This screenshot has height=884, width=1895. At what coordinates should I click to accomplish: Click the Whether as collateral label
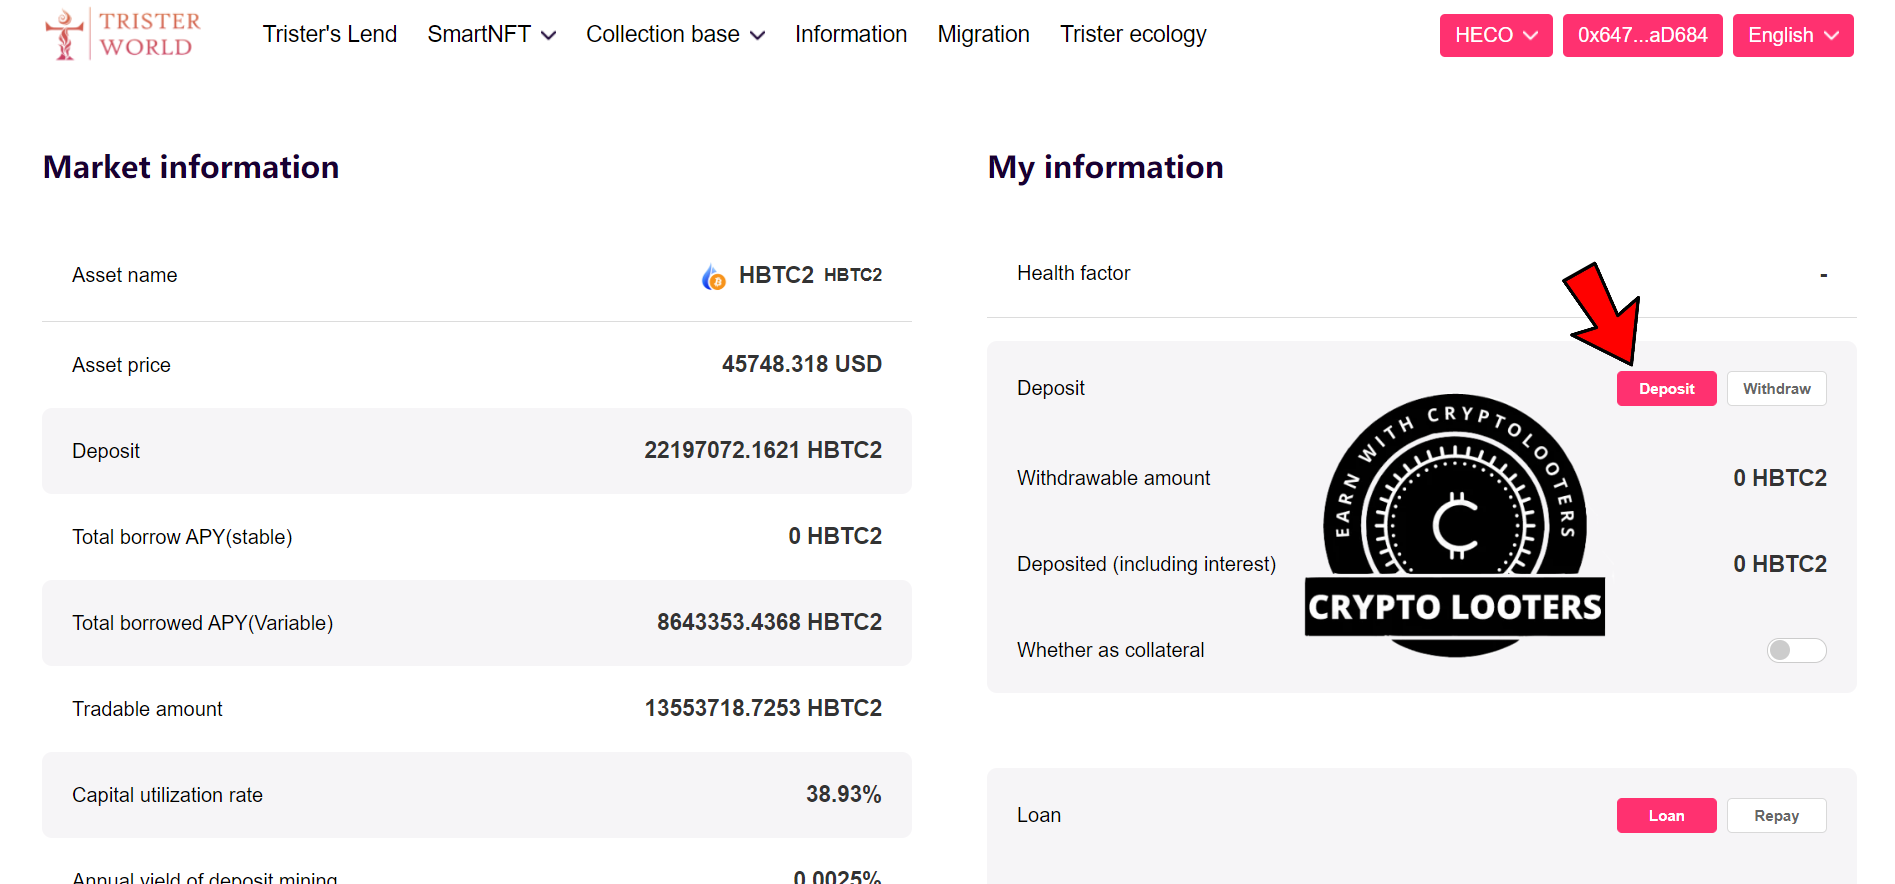(x=1110, y=650)
